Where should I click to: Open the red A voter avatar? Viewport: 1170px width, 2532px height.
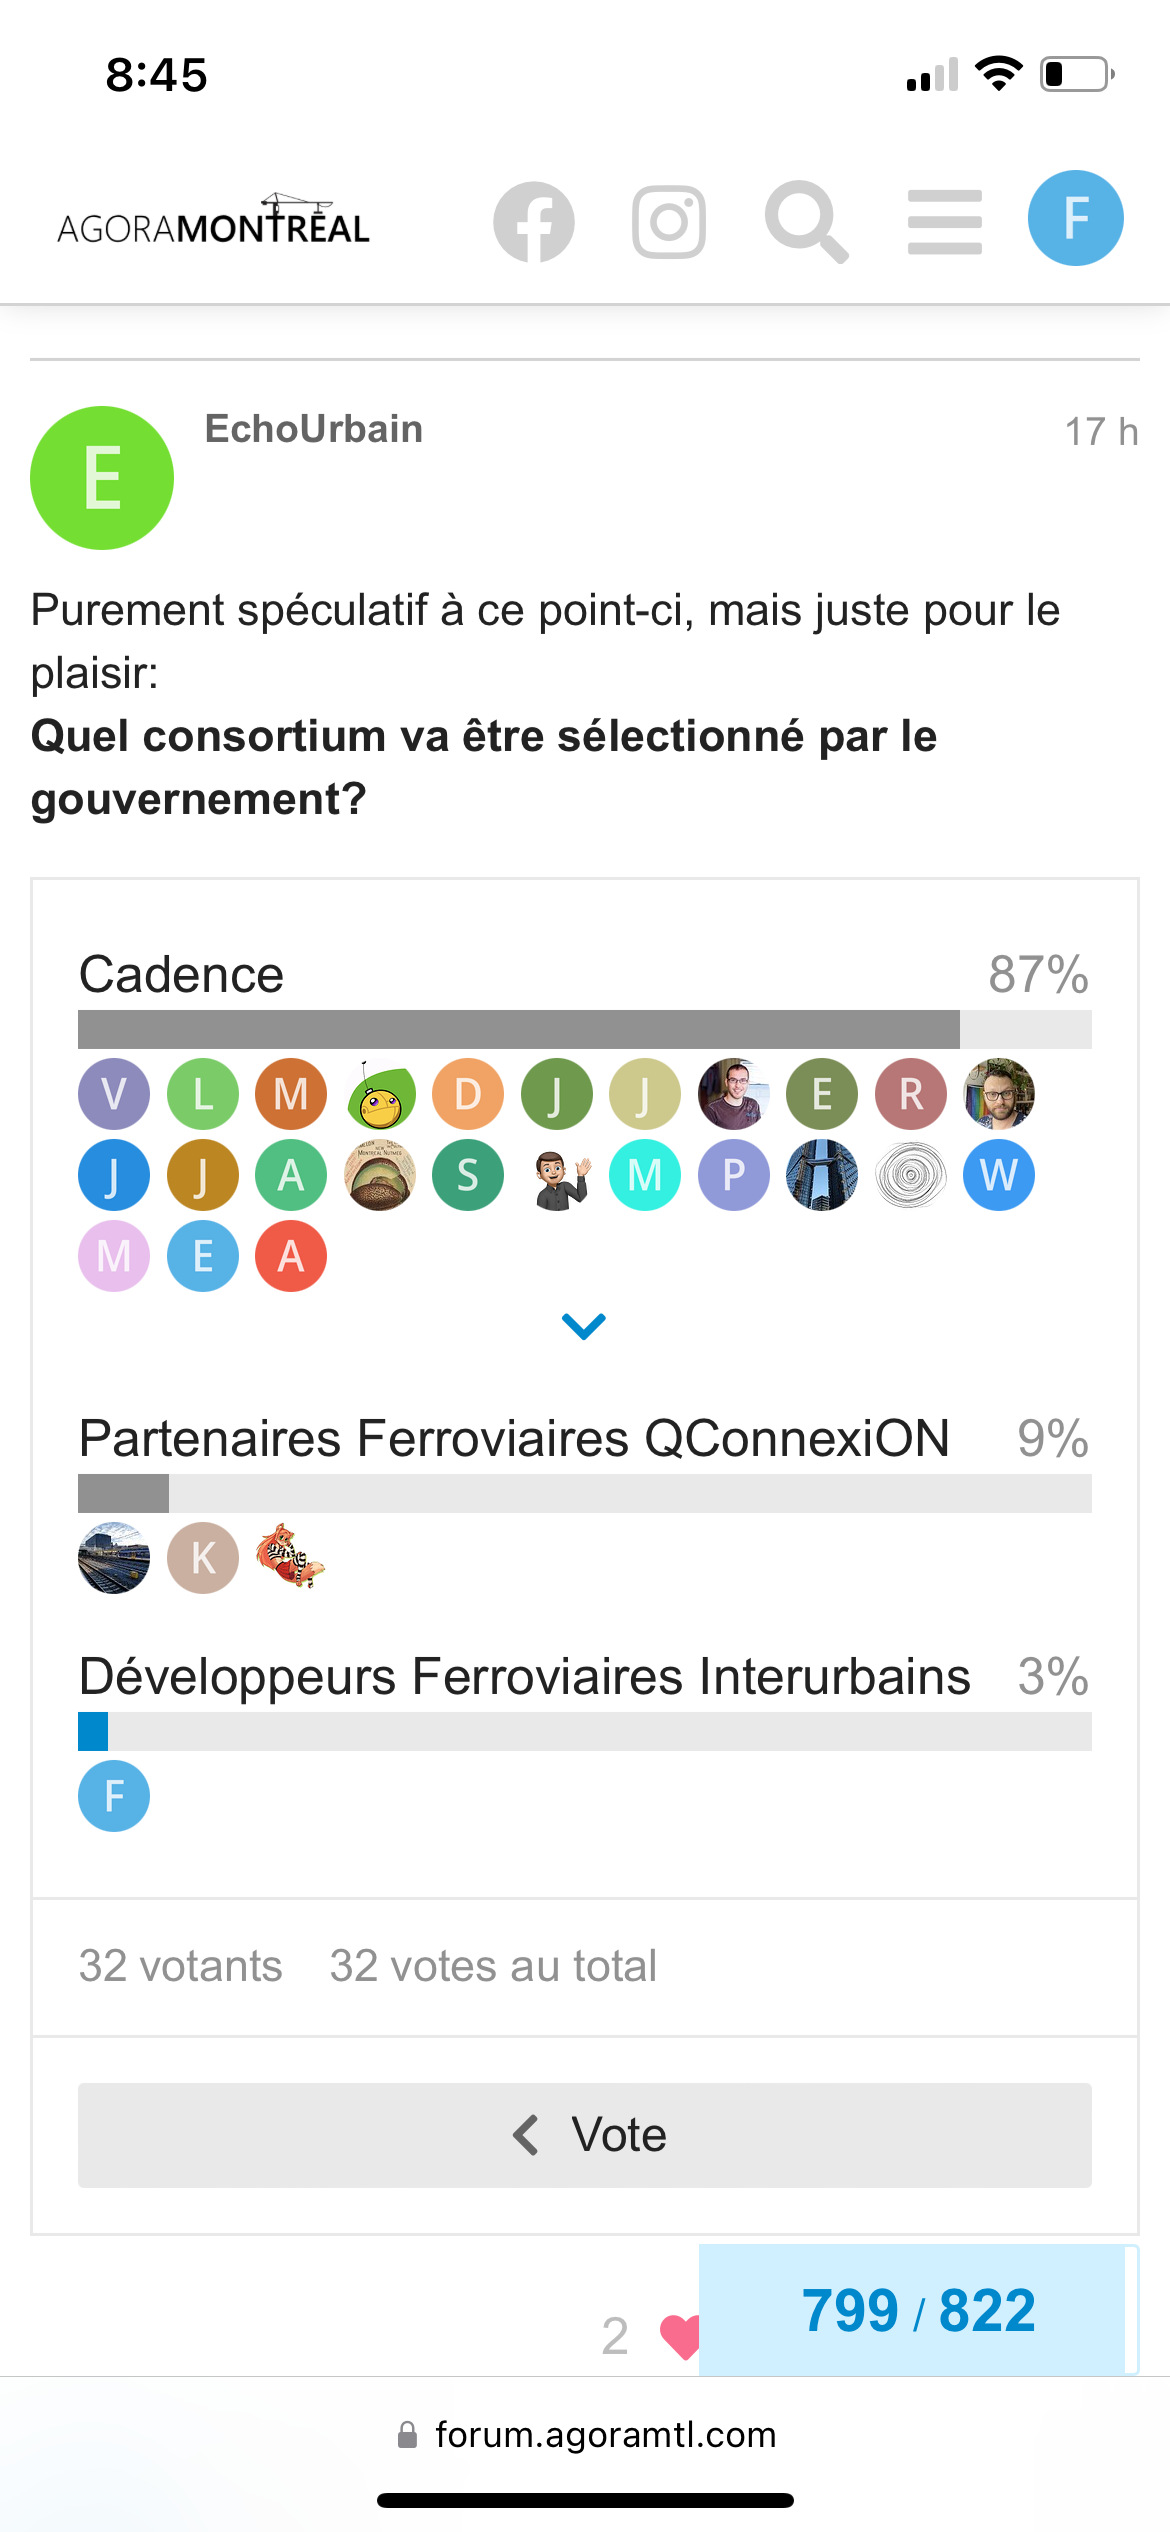pyautogui.click(x=291, y=1256)
